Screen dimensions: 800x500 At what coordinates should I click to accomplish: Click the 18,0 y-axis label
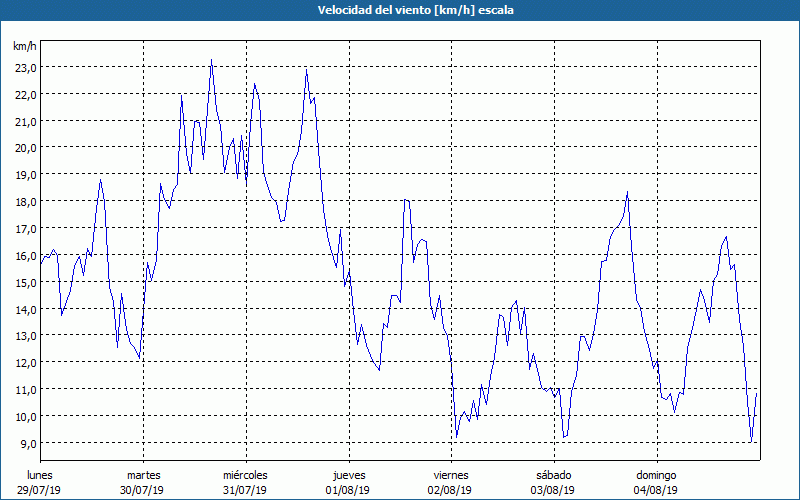coord(25,203)
